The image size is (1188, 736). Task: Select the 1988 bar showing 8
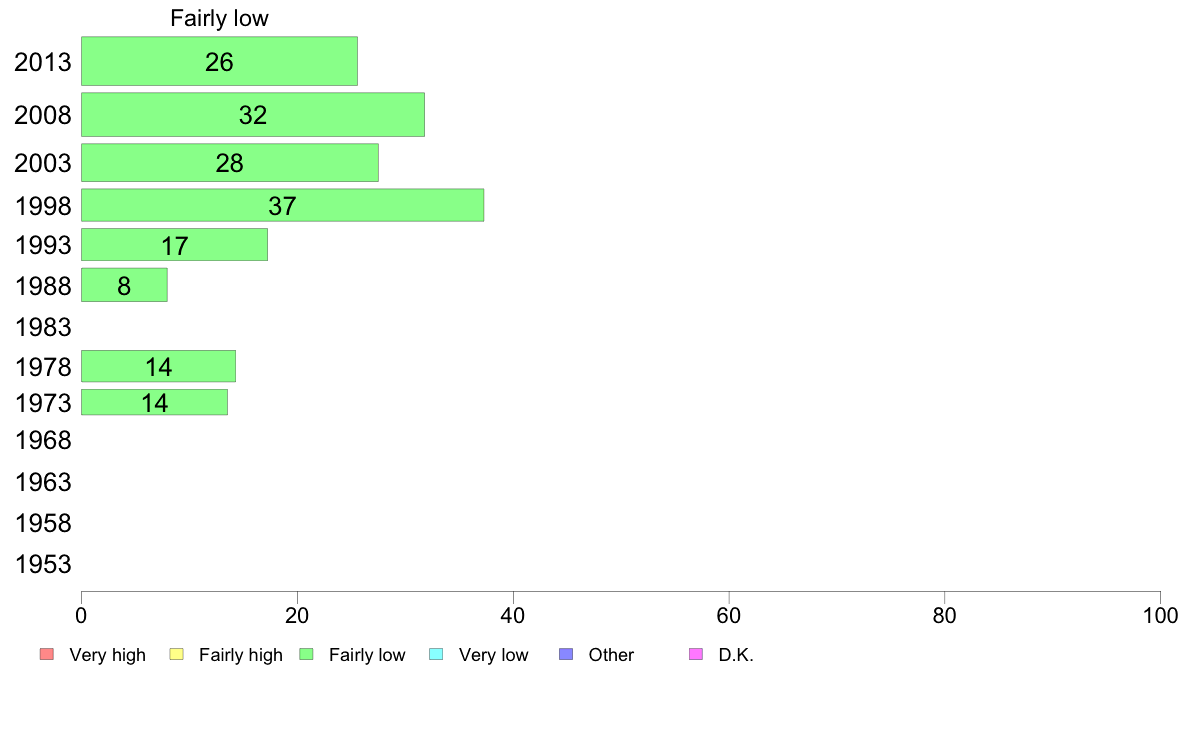click(124, 285)
